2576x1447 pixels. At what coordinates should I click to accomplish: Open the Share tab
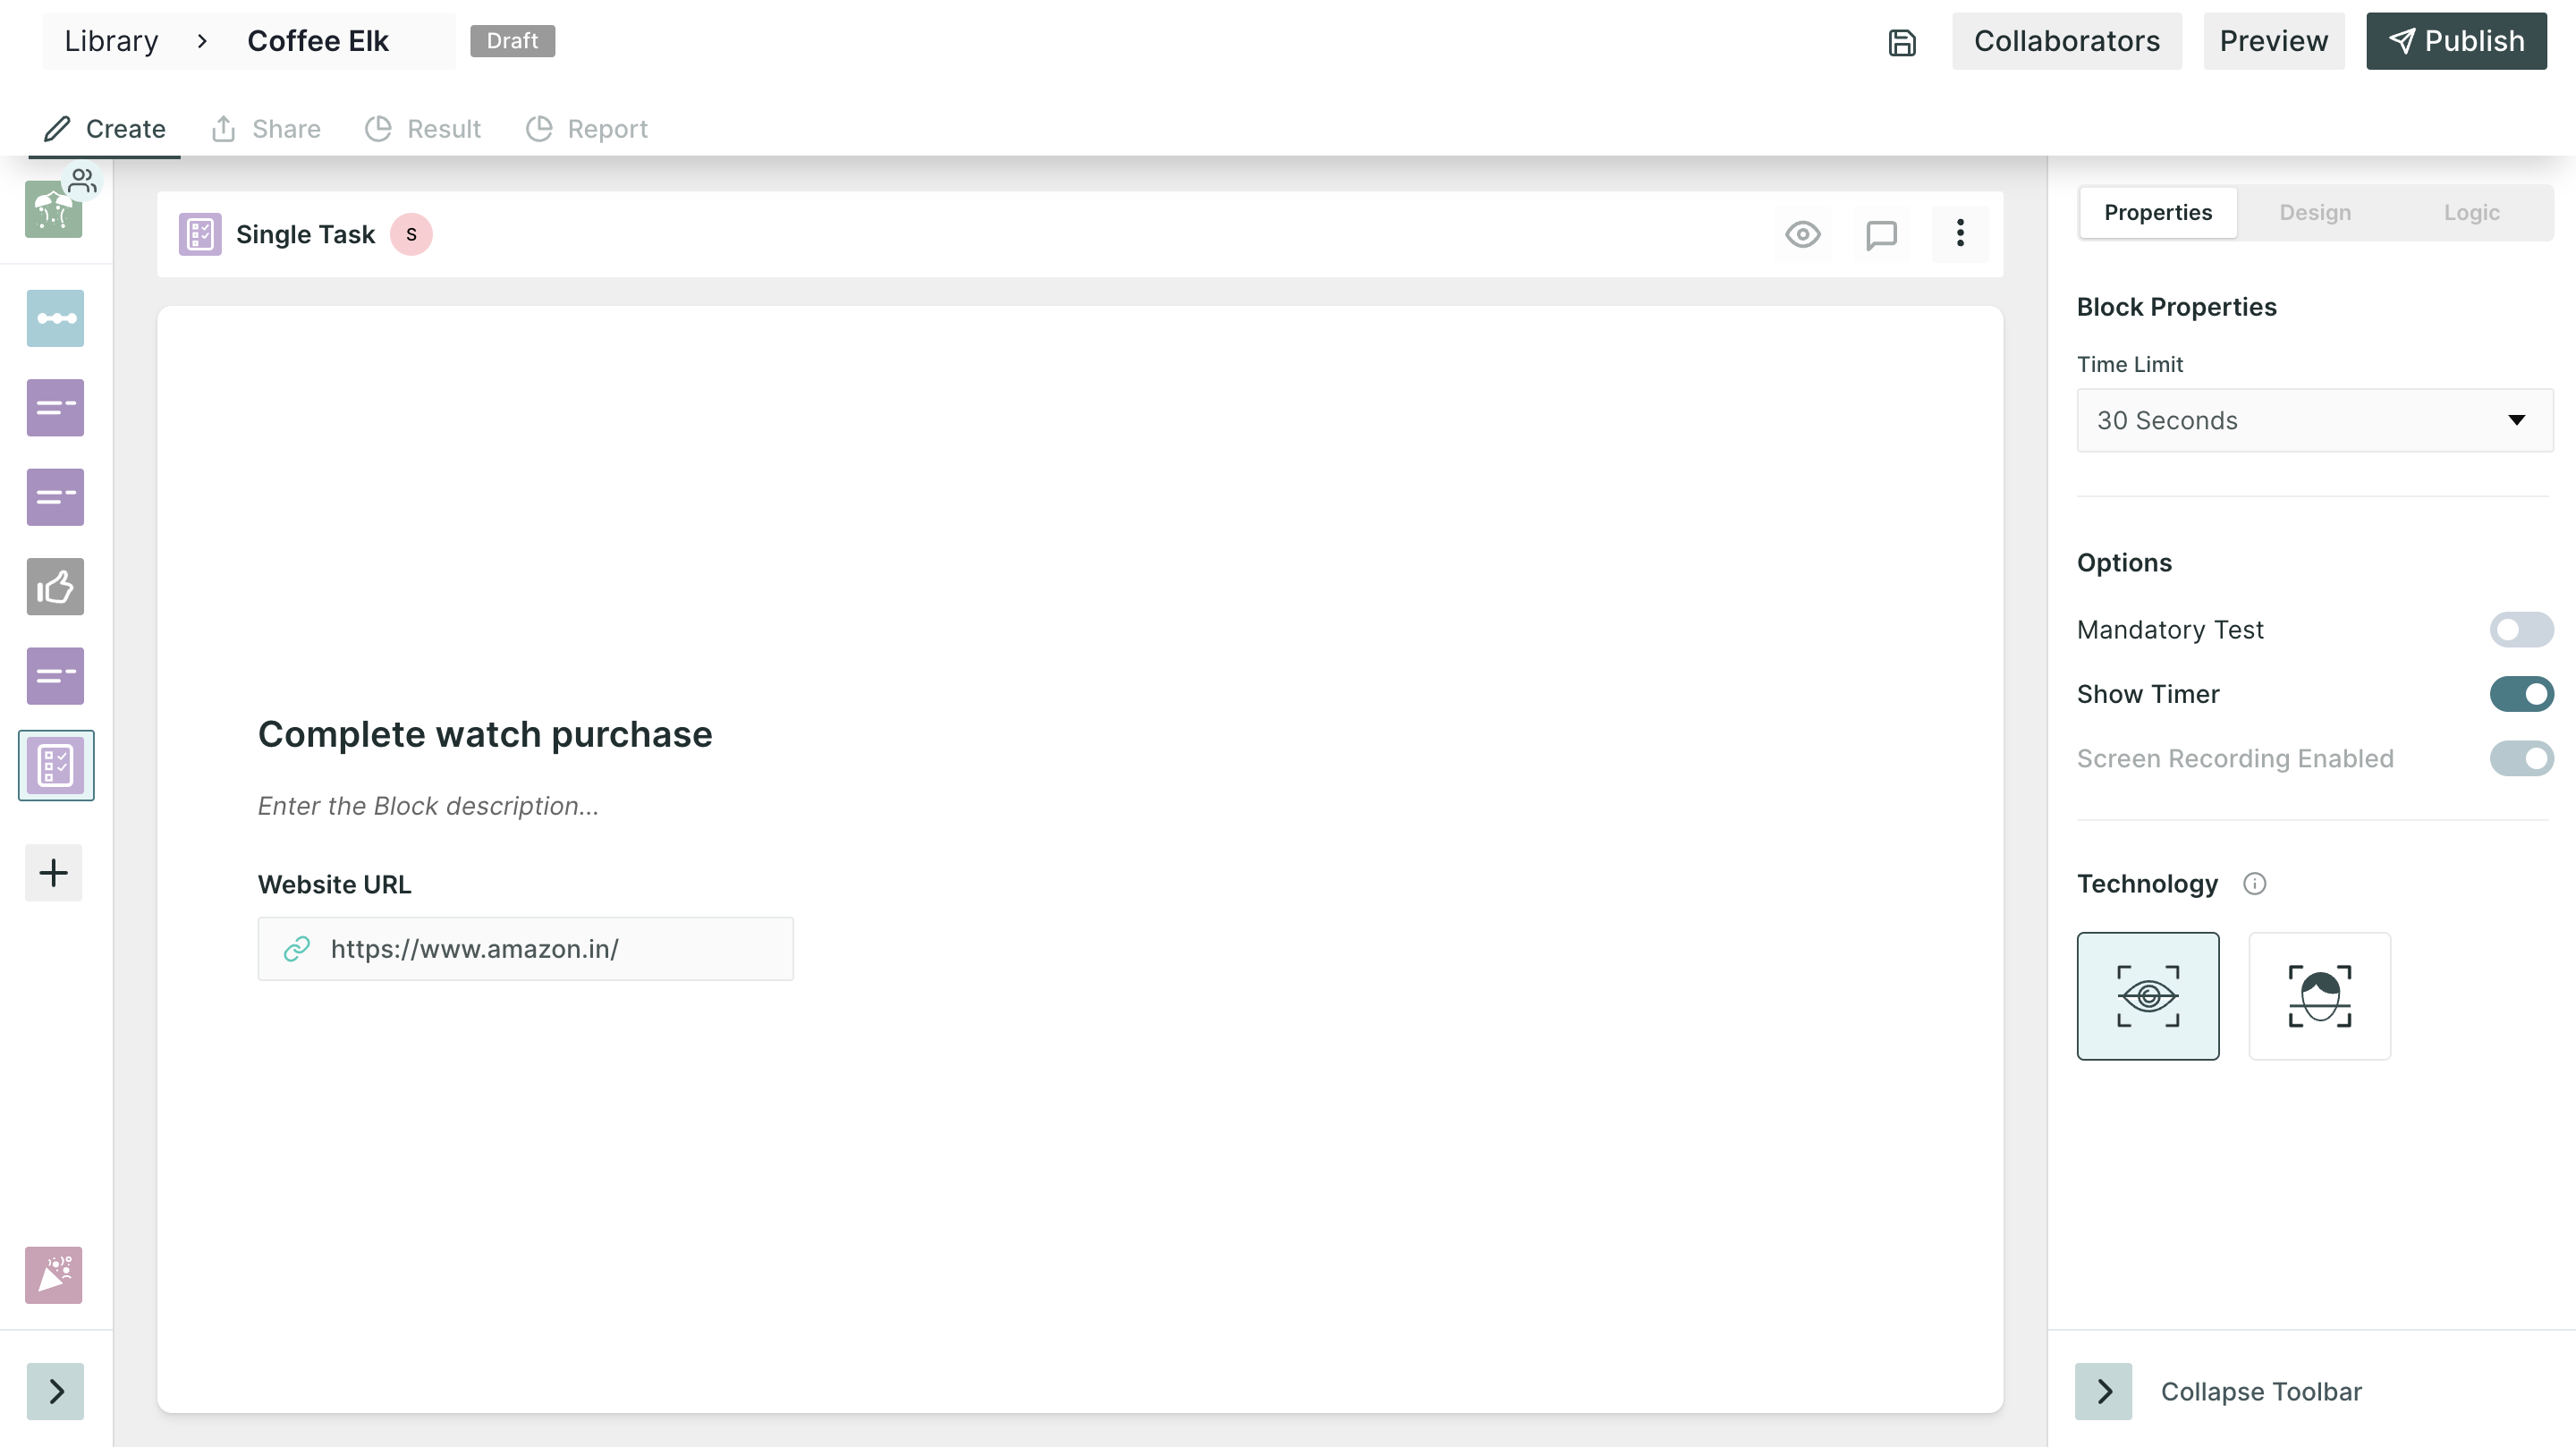coord(266,129)
